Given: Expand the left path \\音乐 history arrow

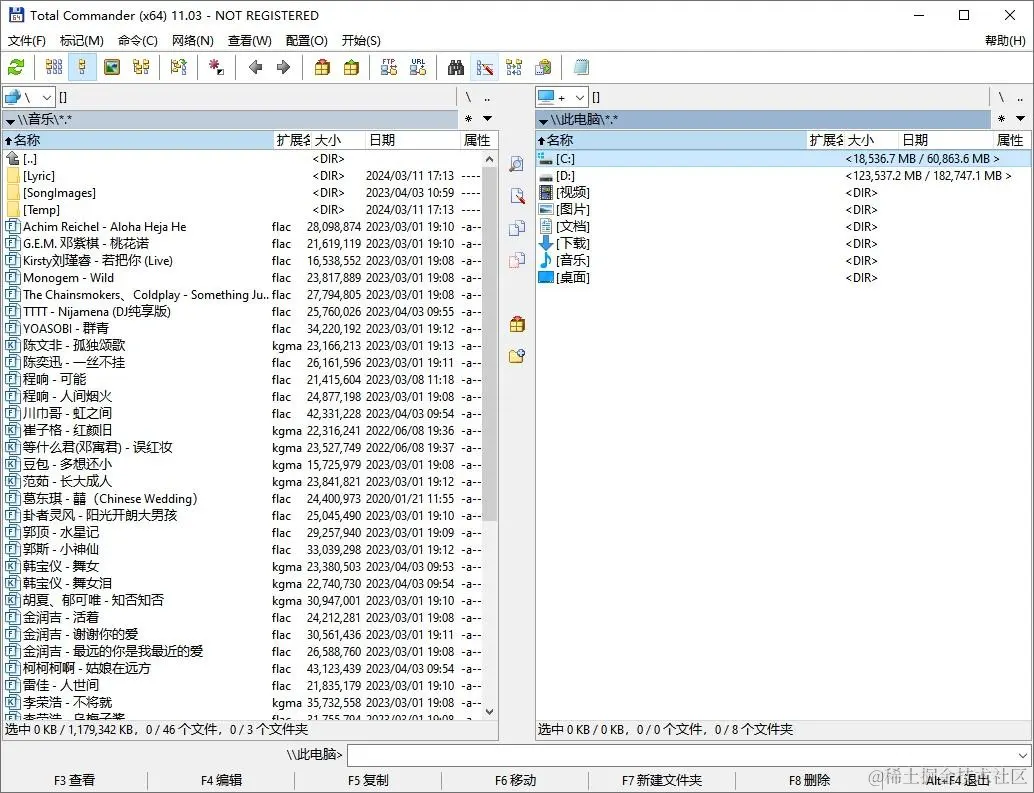Looking at the screenshot, I should (11, 121).
